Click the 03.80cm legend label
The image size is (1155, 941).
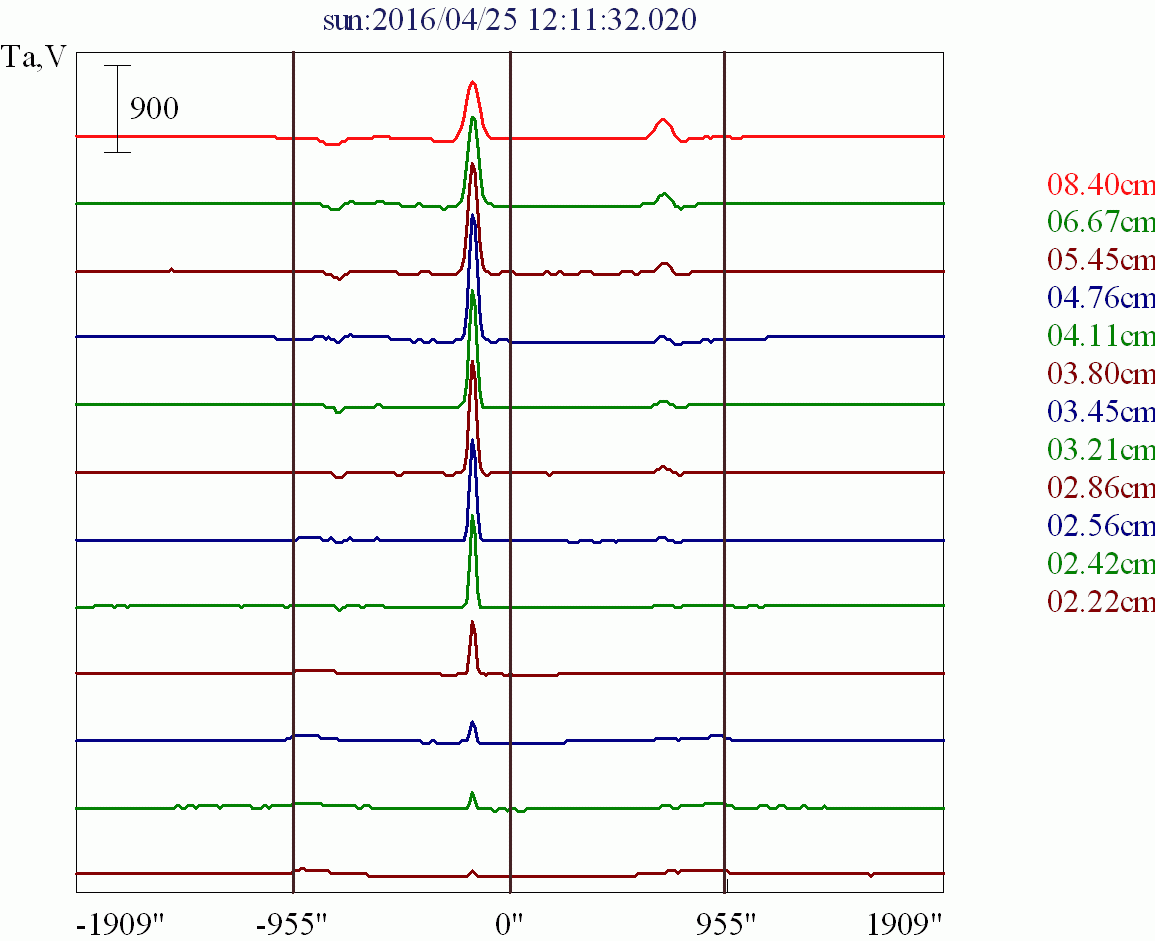coord(1100,374)
